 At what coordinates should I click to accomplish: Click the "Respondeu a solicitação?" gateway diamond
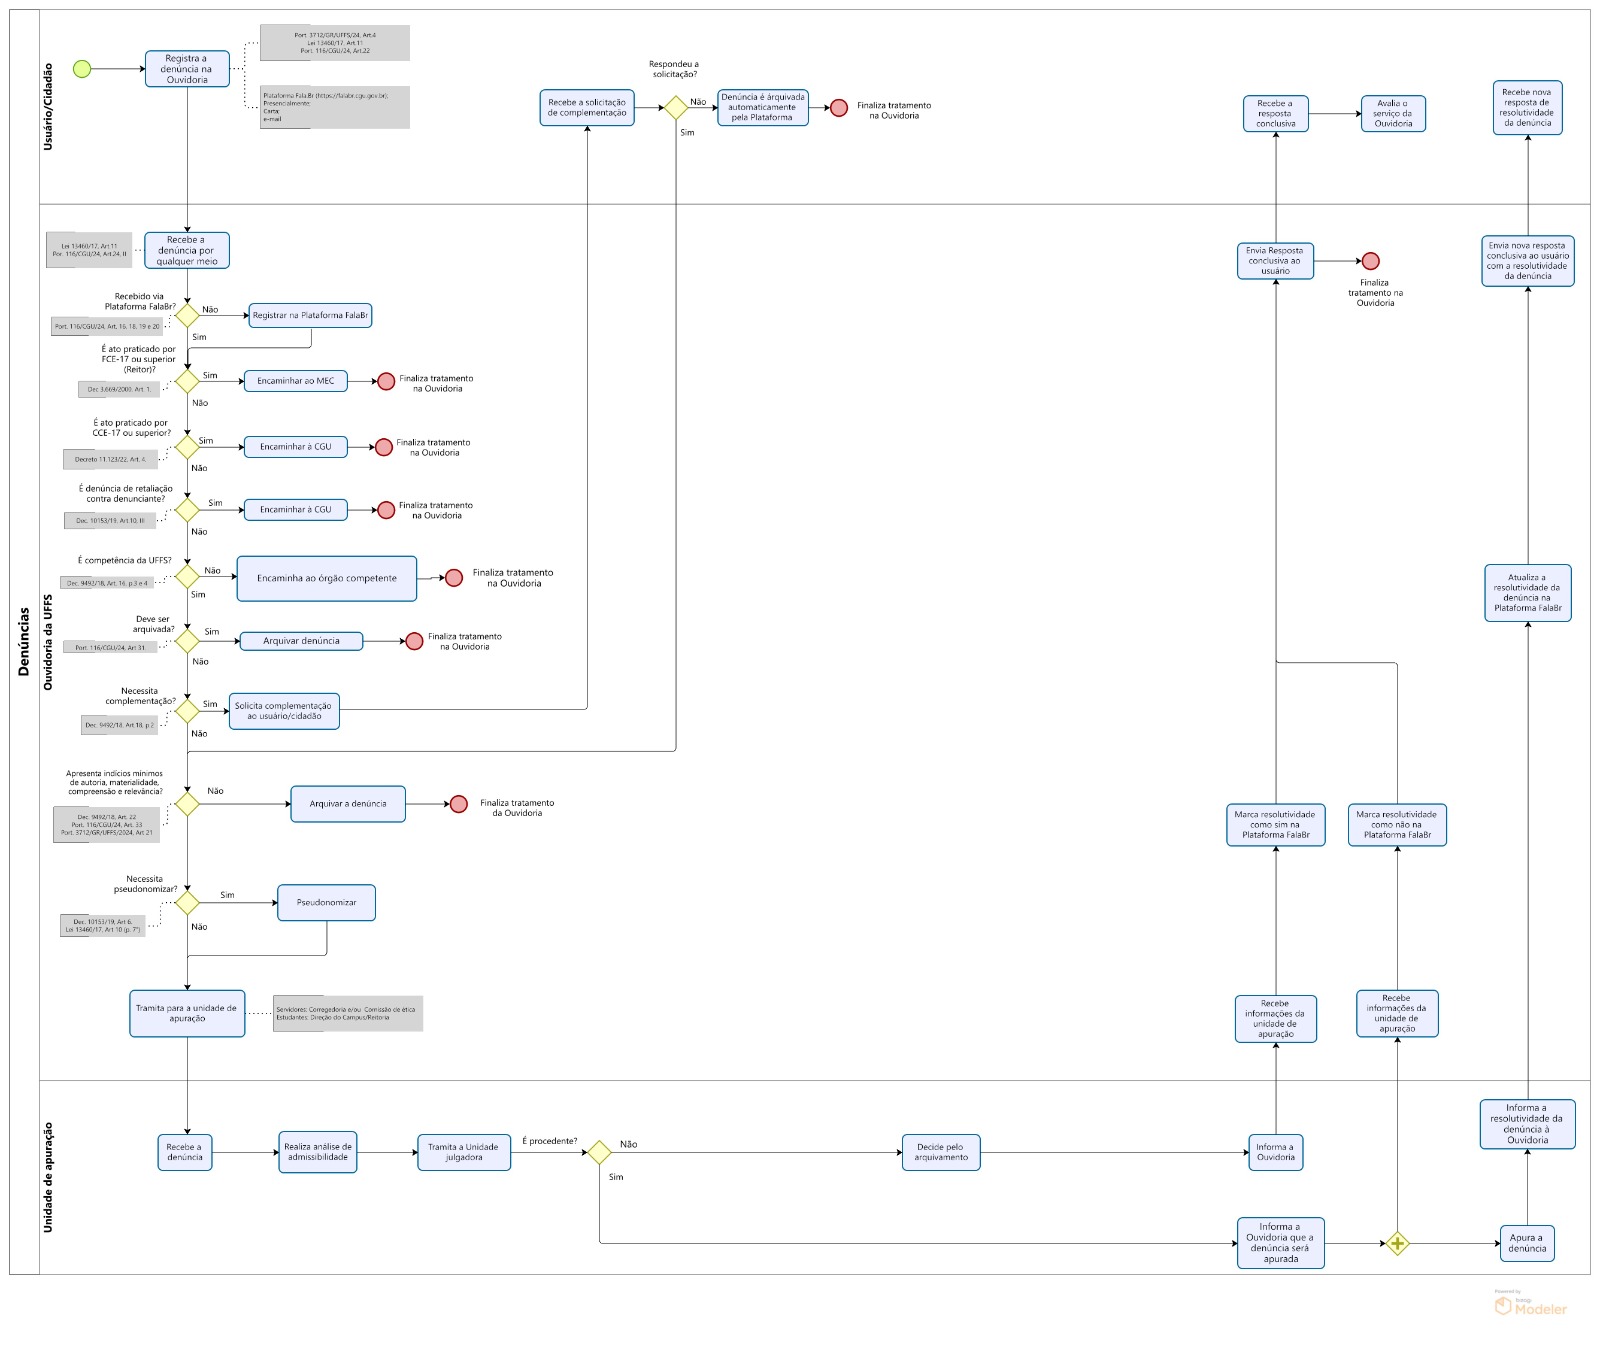pos(676,107)
